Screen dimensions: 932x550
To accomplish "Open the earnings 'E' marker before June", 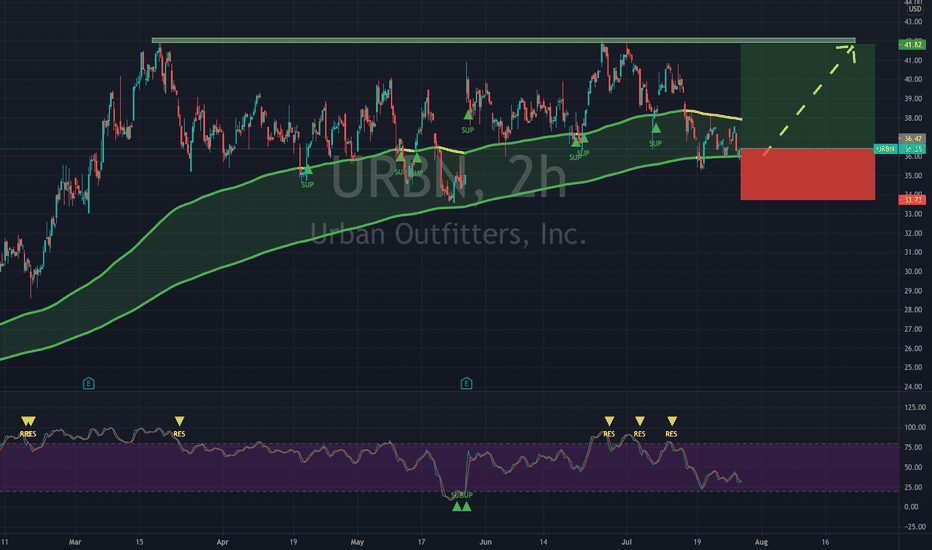I will coord(467,384).
